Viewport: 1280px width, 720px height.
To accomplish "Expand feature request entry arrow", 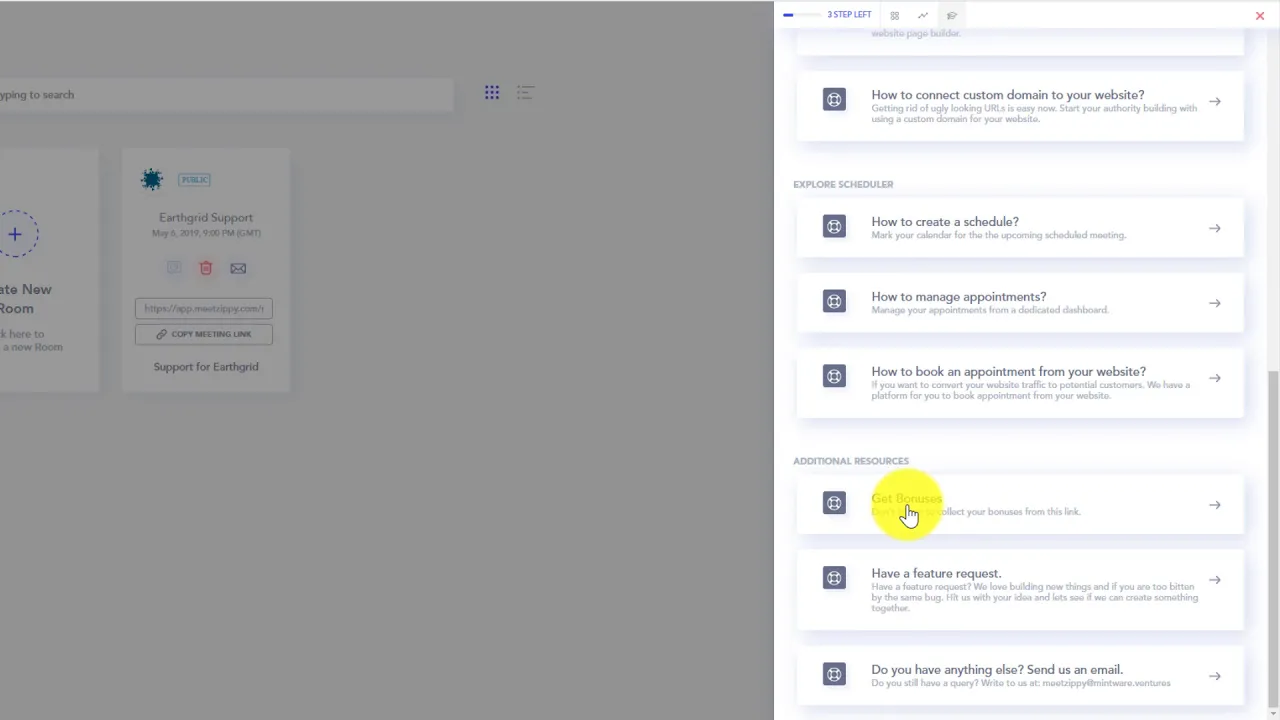I will [1214, 580].
